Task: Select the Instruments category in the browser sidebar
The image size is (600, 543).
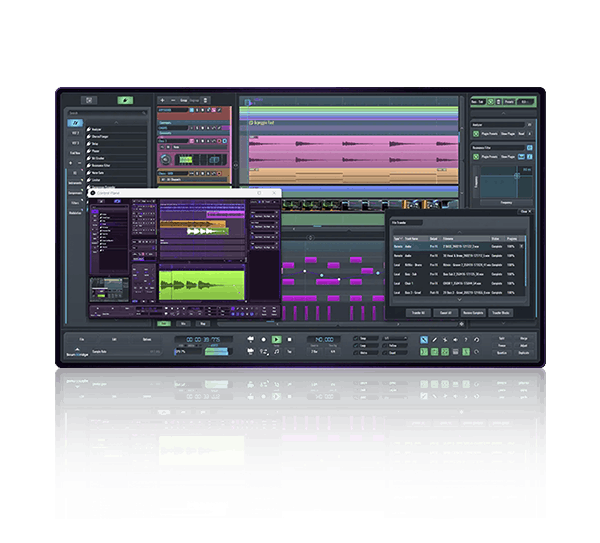Action: [75, 183]
